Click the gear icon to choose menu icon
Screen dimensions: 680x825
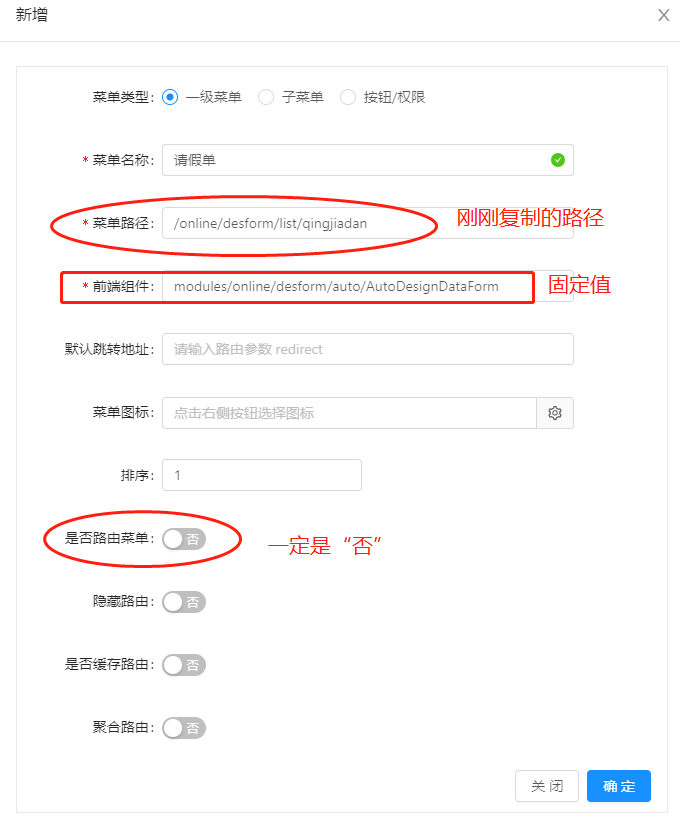[x=555, y=413]
